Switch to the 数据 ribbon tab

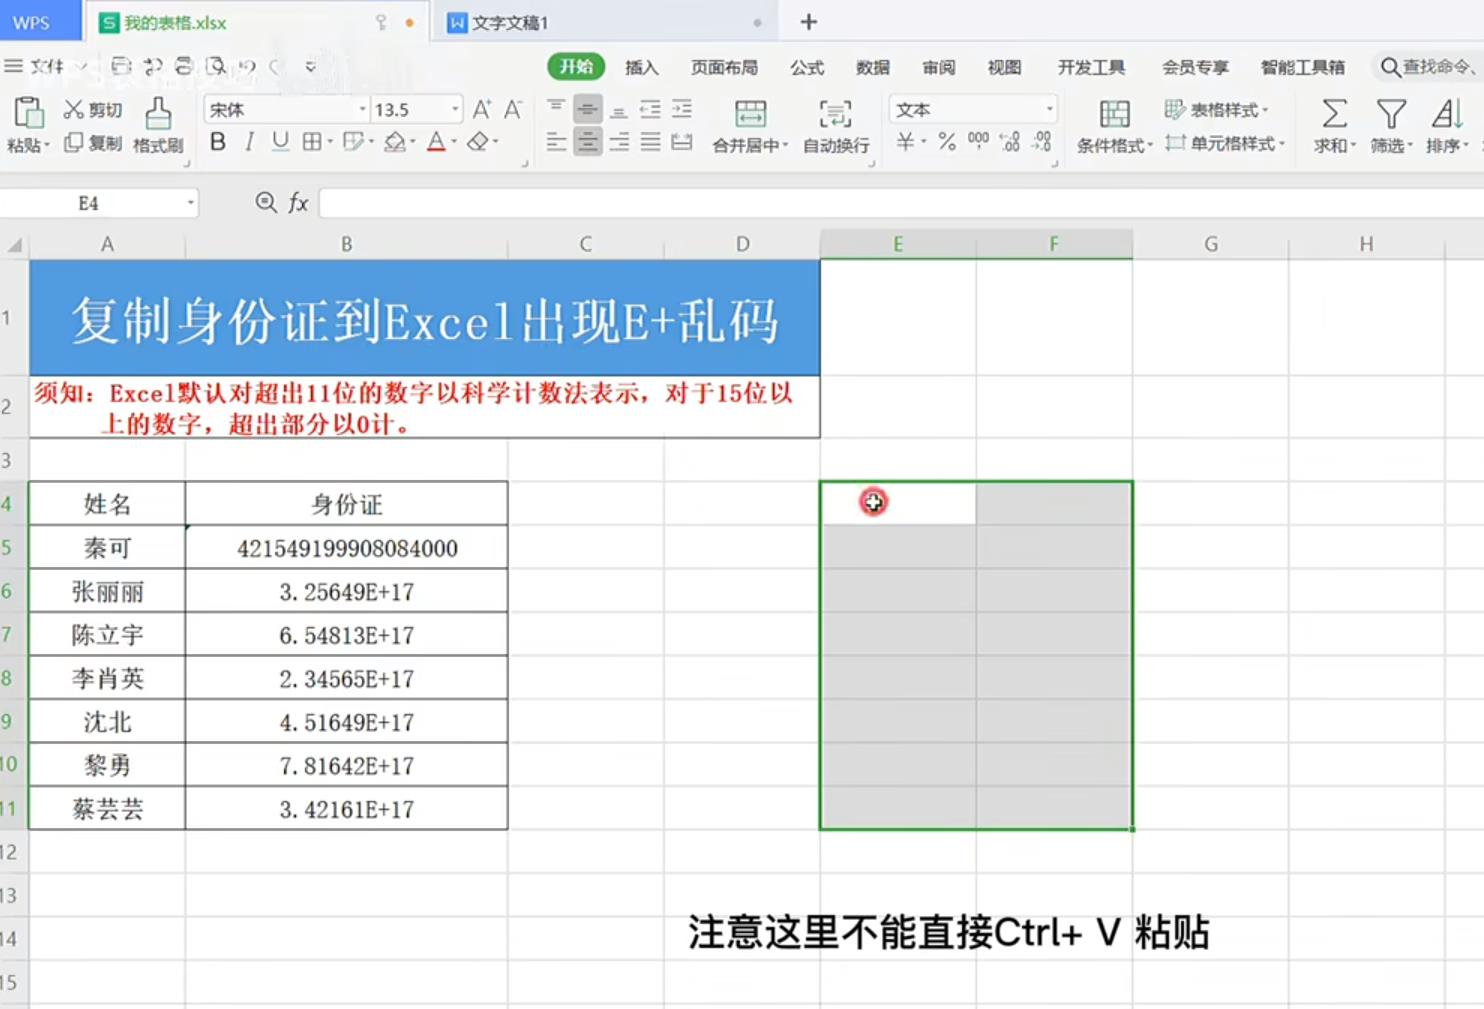pos(872,67)
